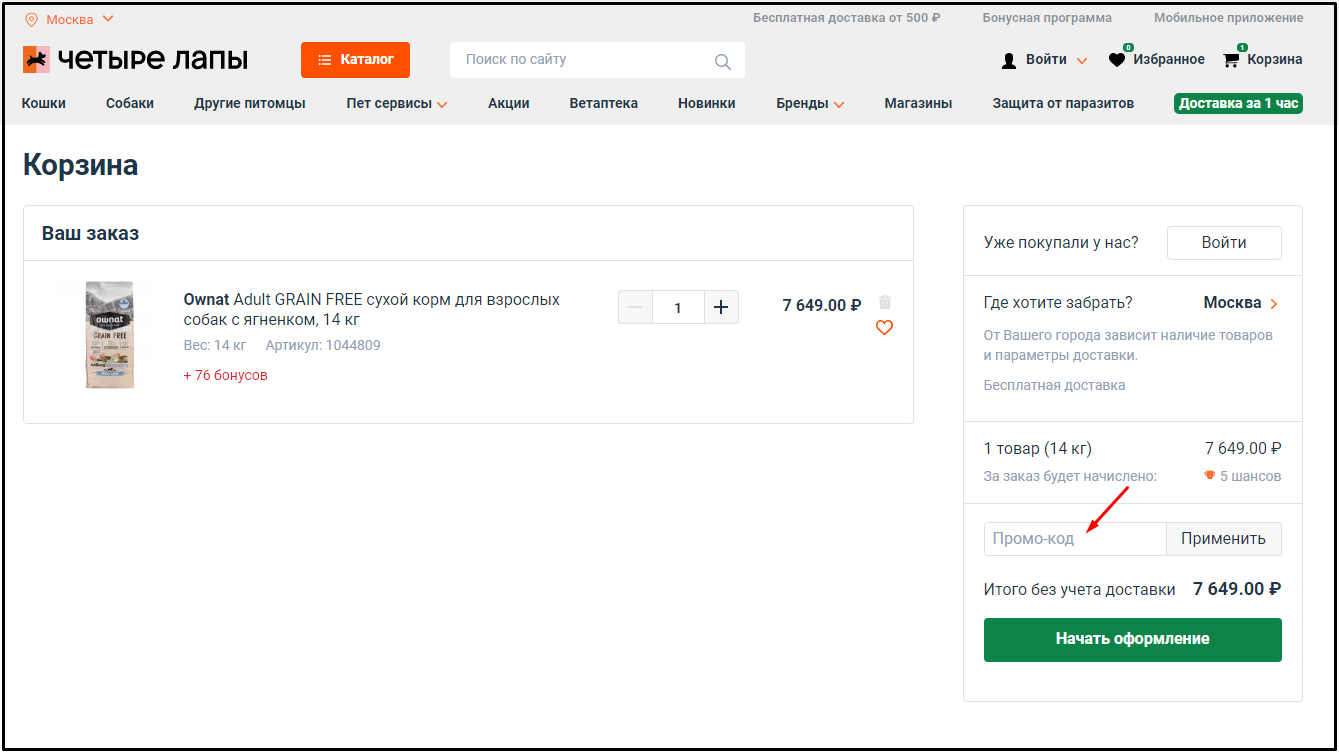
Task: Click the quantity value field for Ownat
Action: pos(678,307)
